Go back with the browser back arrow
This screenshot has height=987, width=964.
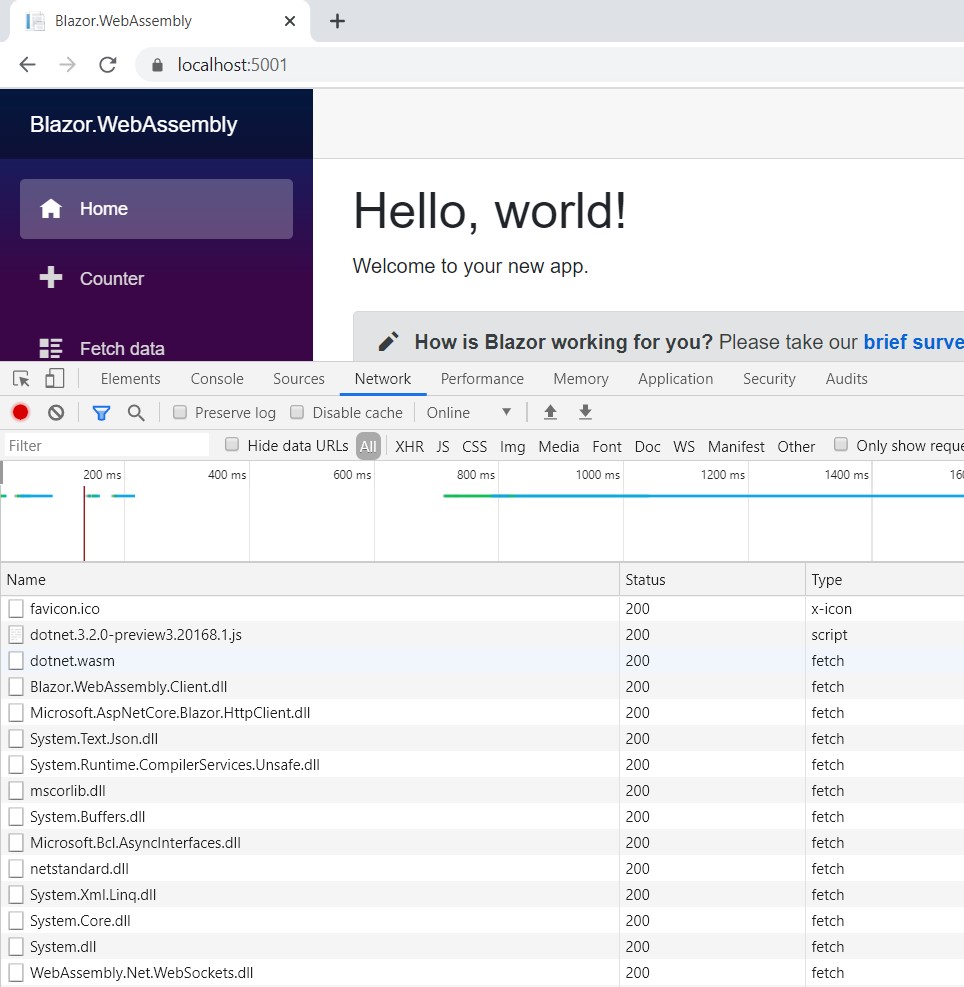pos(28,64)
